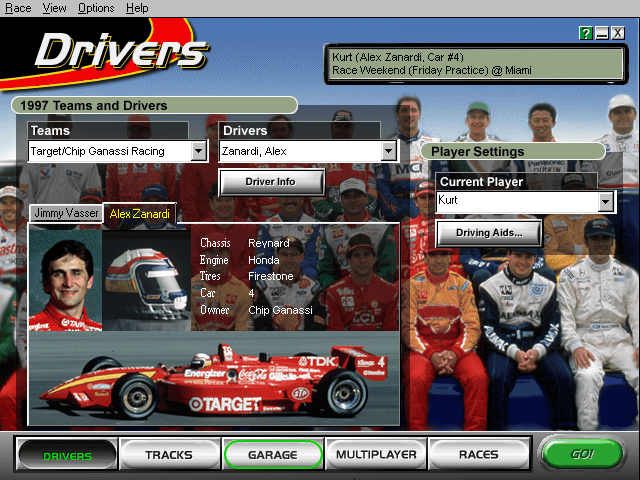Expand the Current Player dropdown arrow
This screenshot has width=640, height=480.
pyautogui.click(x=606, y=201)
